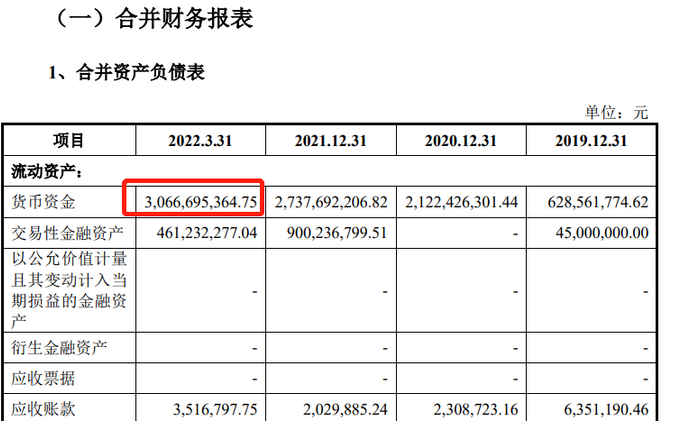The width and height of the screenshot is (700, 421).
Task: Select the 2020.12.31 column header
Action: [x=461, y=141]
